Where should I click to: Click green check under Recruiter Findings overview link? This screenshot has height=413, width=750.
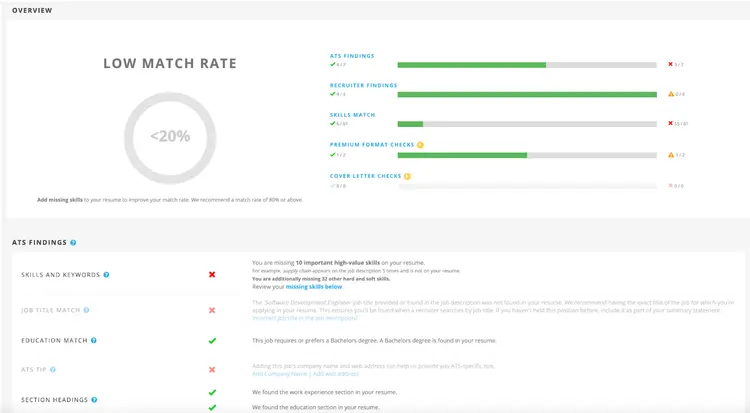332,94
